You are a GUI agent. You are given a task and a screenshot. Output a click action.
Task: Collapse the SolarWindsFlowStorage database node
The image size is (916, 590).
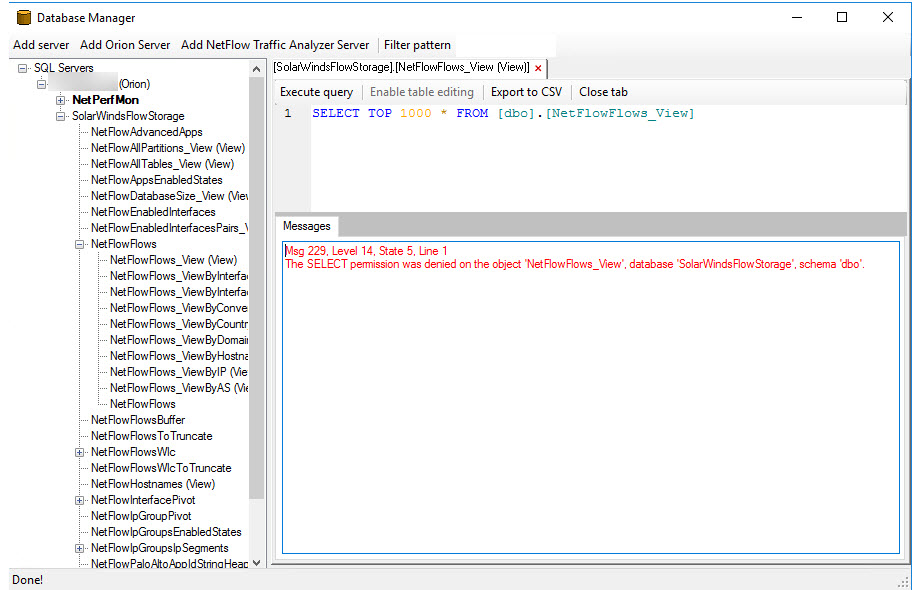click(x=61, y=116)
